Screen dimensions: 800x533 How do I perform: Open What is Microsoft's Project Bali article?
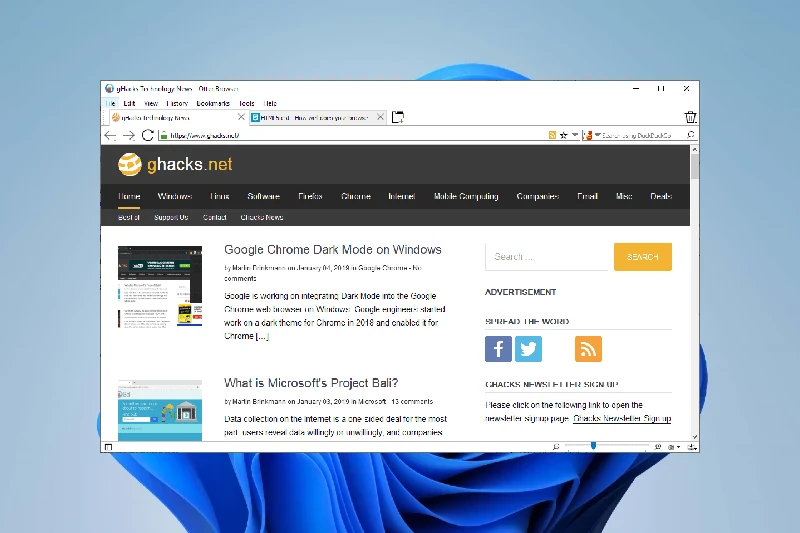(x=311, y=383)
